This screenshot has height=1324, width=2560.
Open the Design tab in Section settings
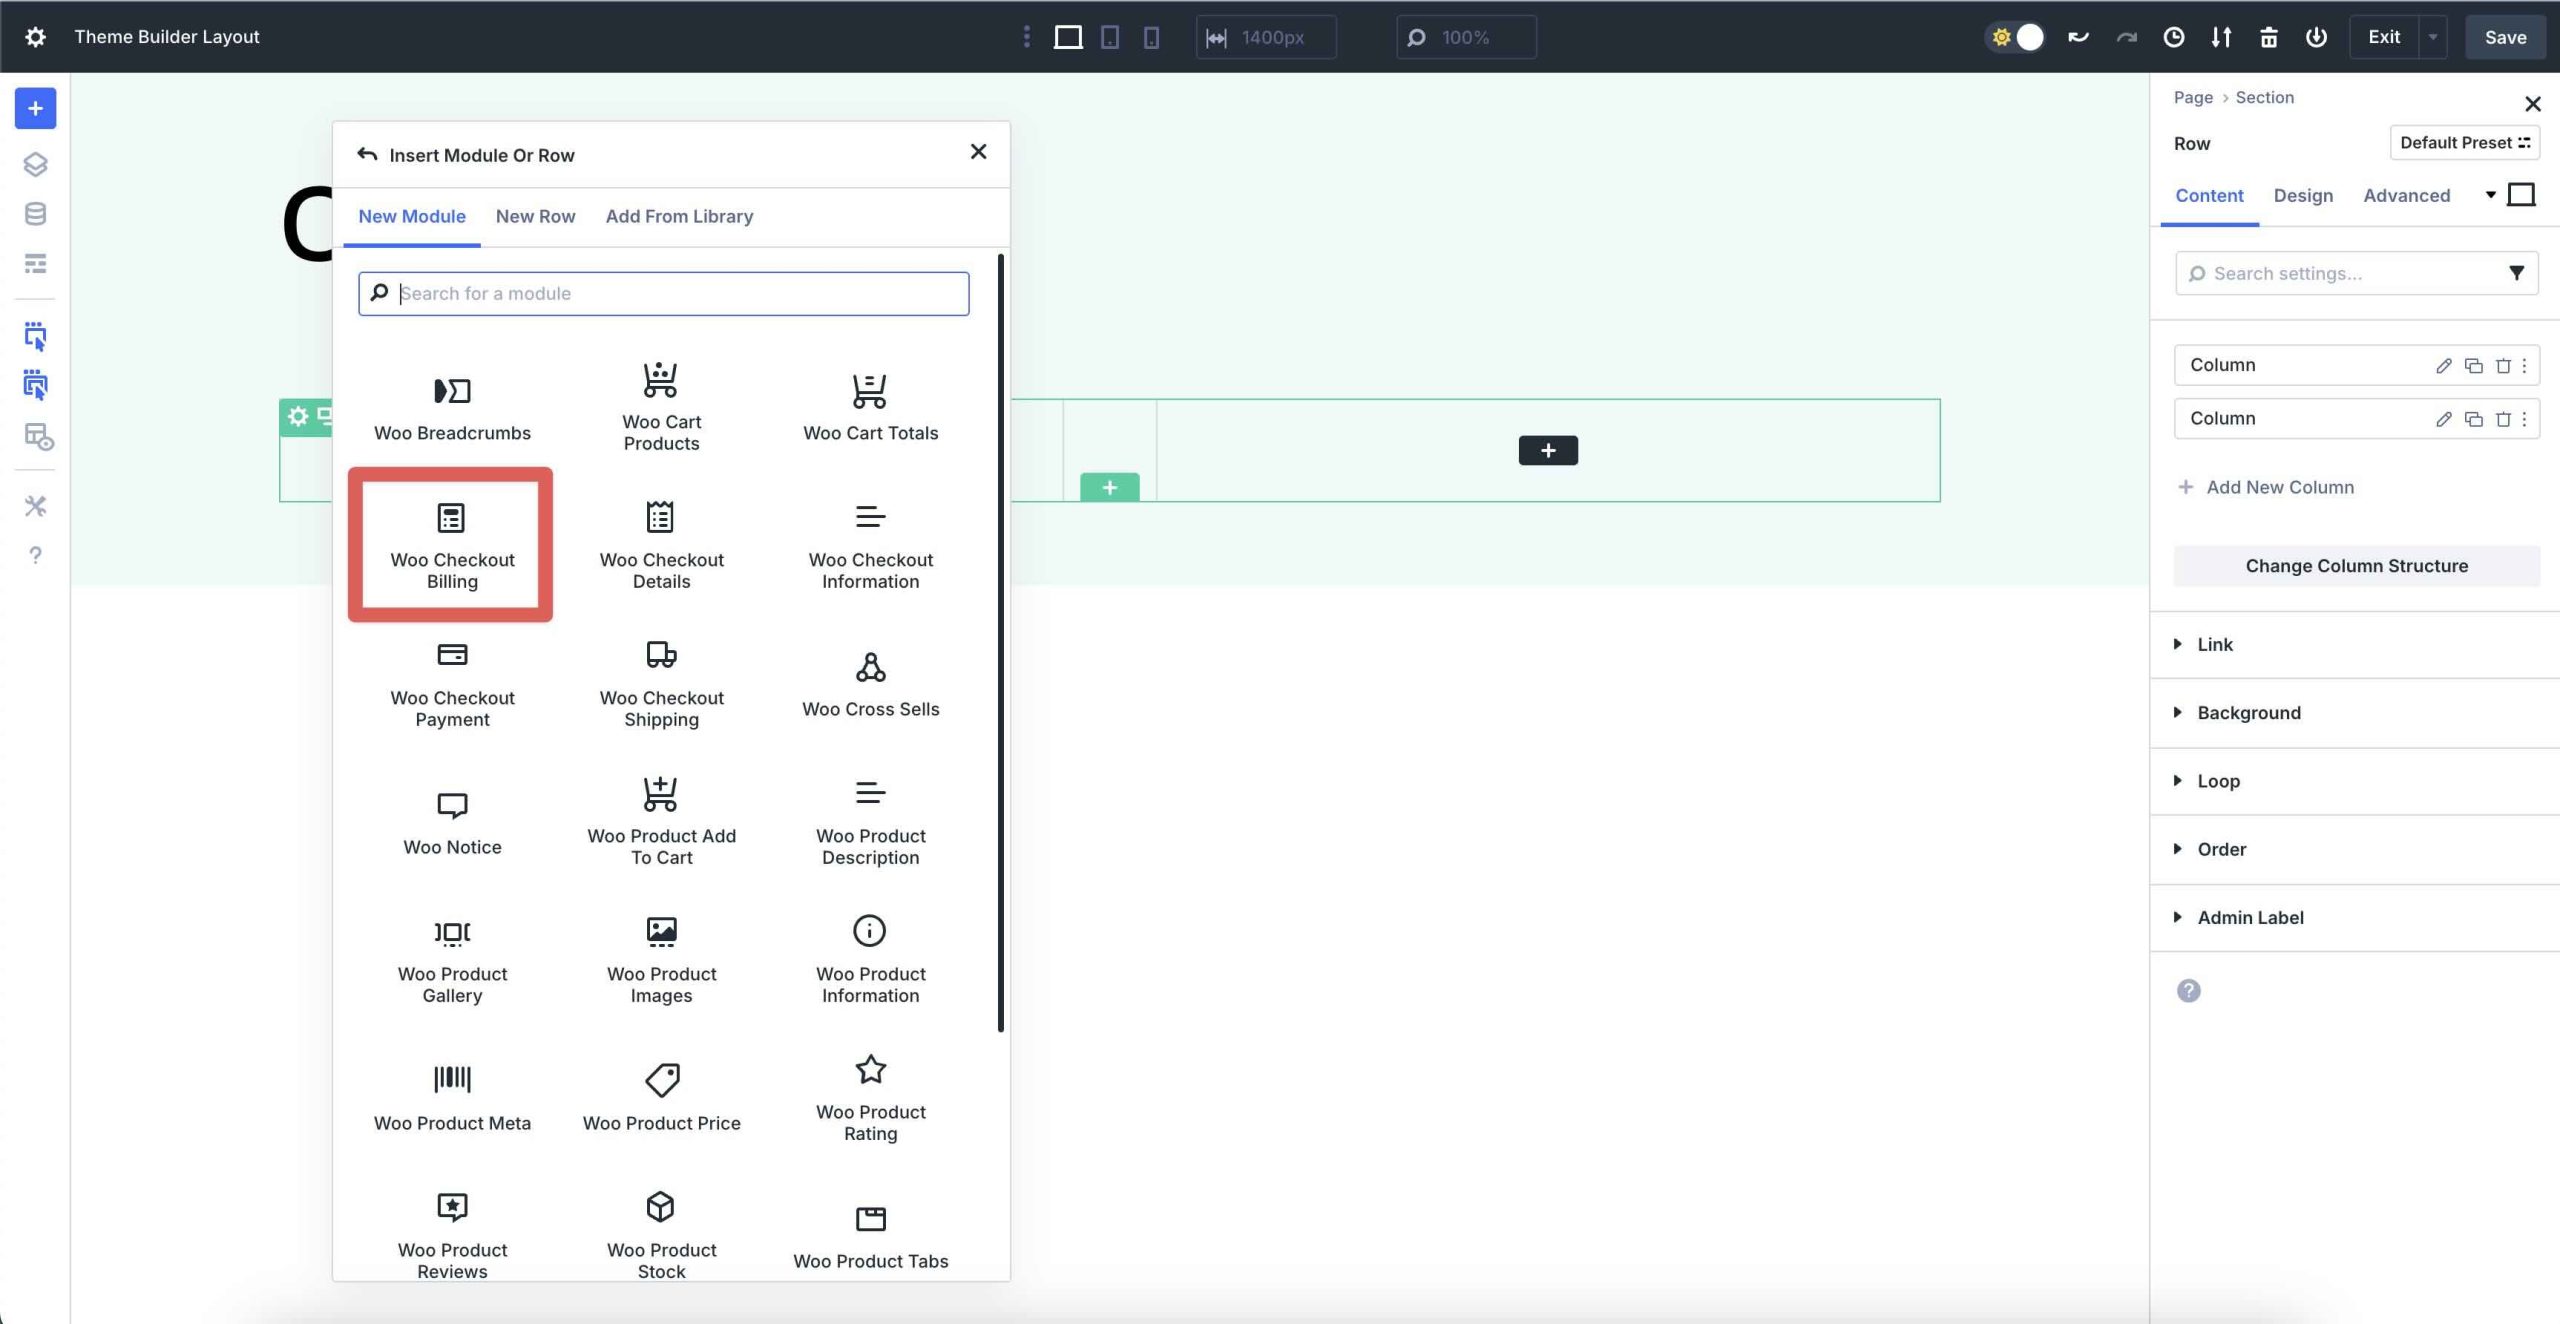pyautogui.click(x=2302, y=195)
